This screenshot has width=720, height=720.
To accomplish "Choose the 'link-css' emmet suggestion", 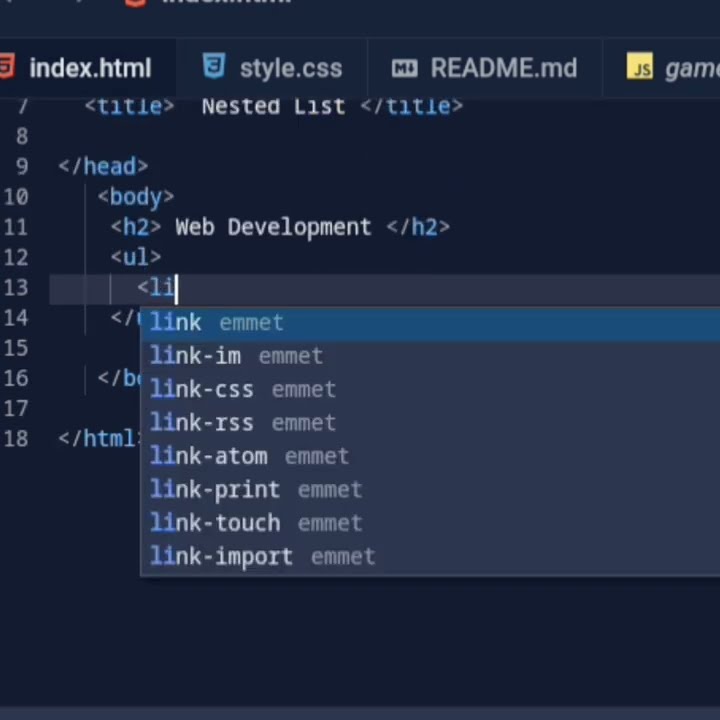I will 430,390.
